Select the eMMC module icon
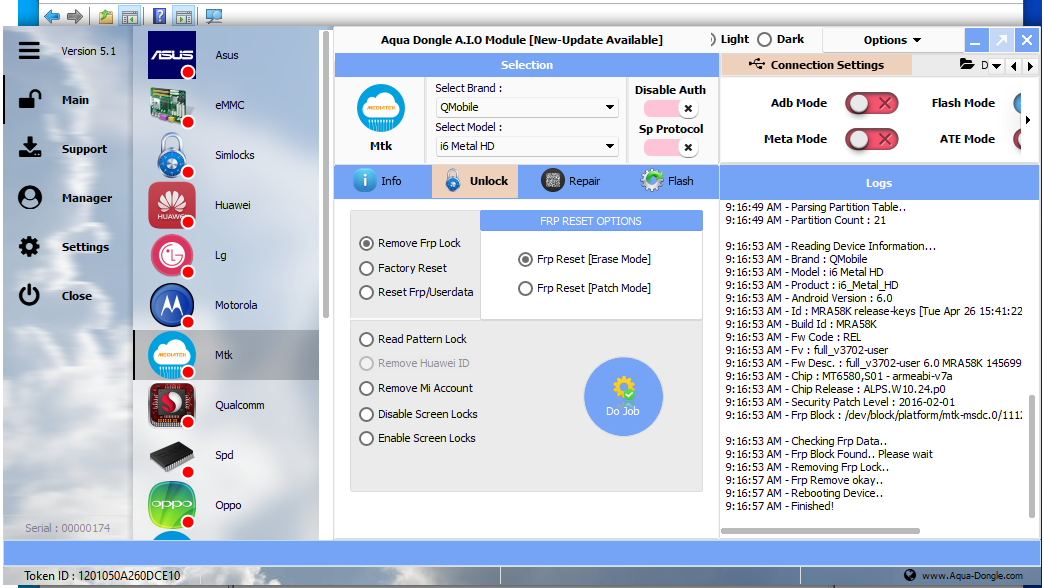1044x588 pixels. tap(172, 105)
